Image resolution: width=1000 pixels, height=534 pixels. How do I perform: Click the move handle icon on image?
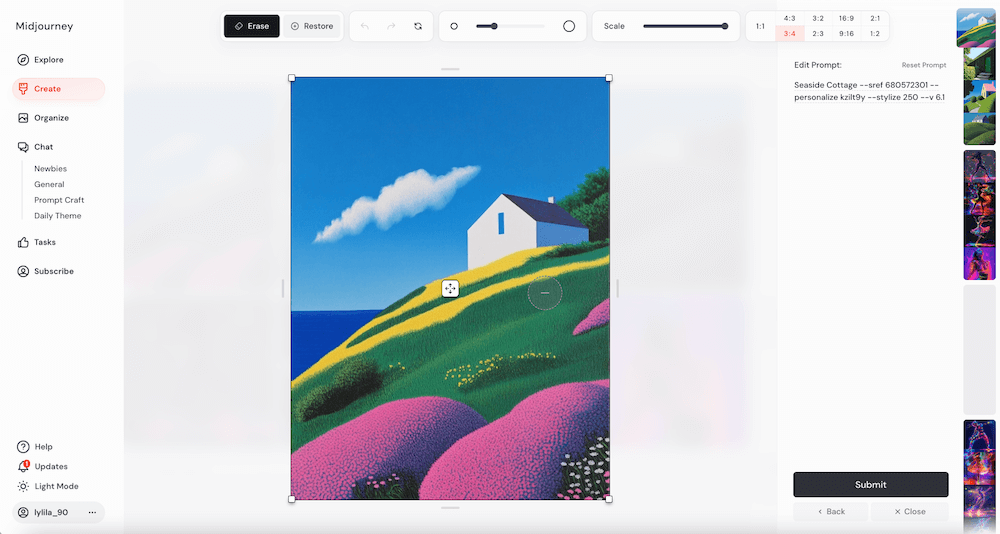click(450, 289)
